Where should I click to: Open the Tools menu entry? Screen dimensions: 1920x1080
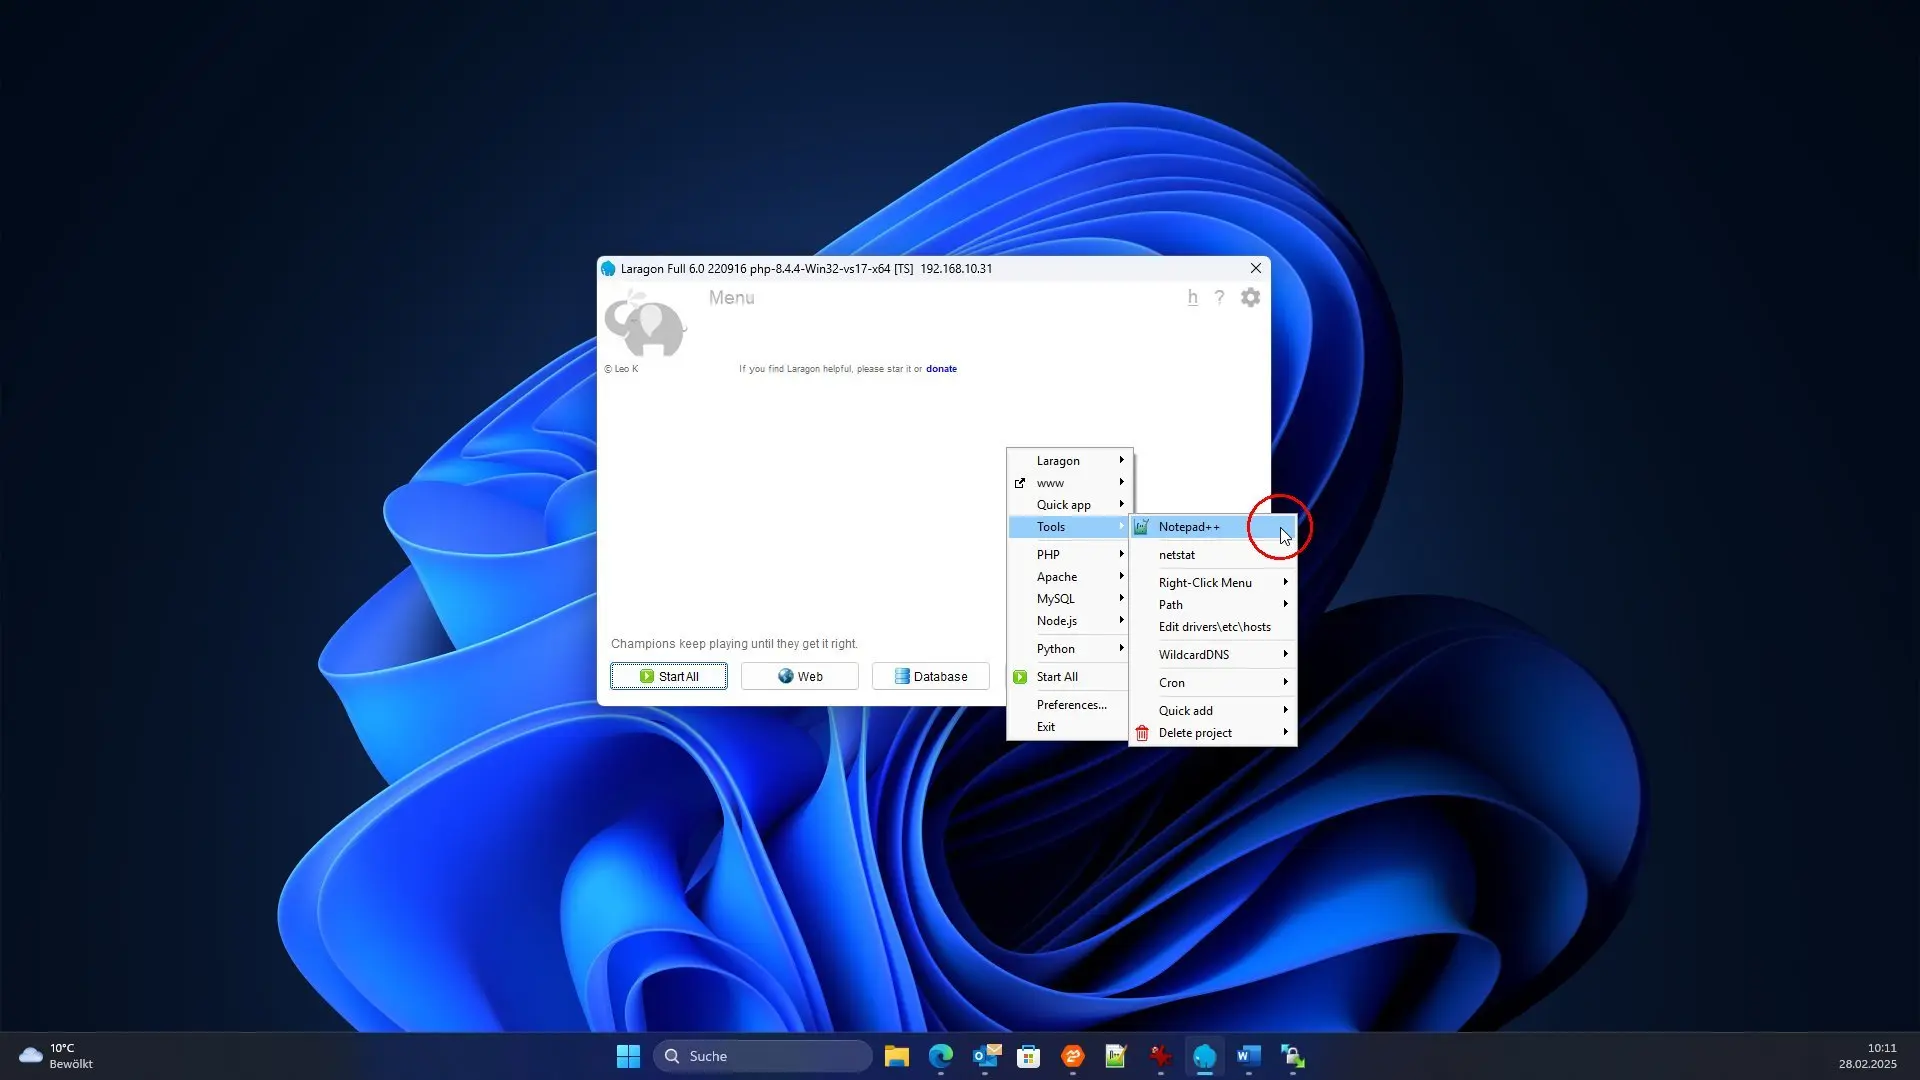tap(1069, 527)
